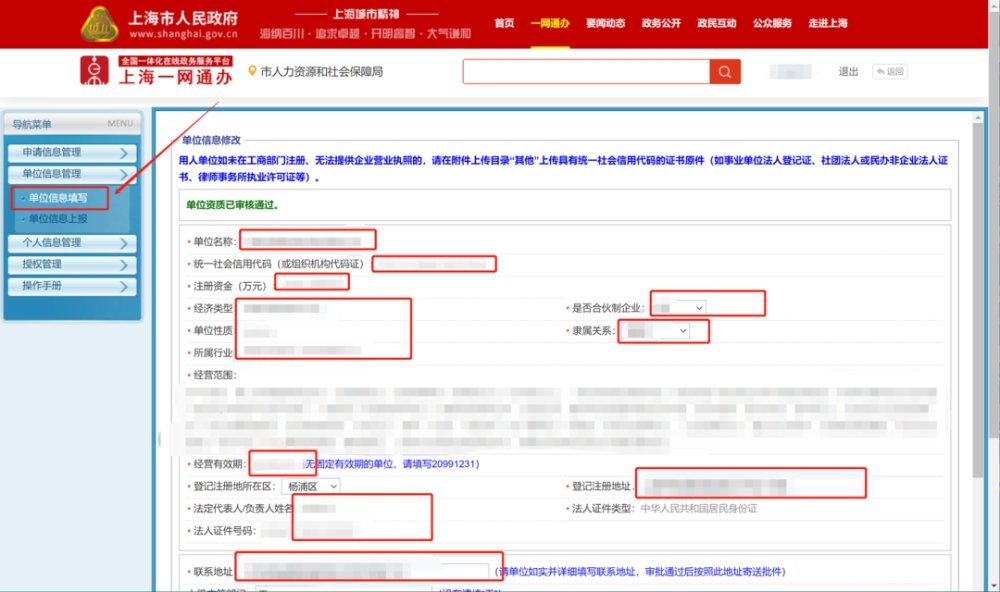Screen dimensions: 1000x592
Task: Click the Shanghai government emblem logo
Action: click(99, 24)
